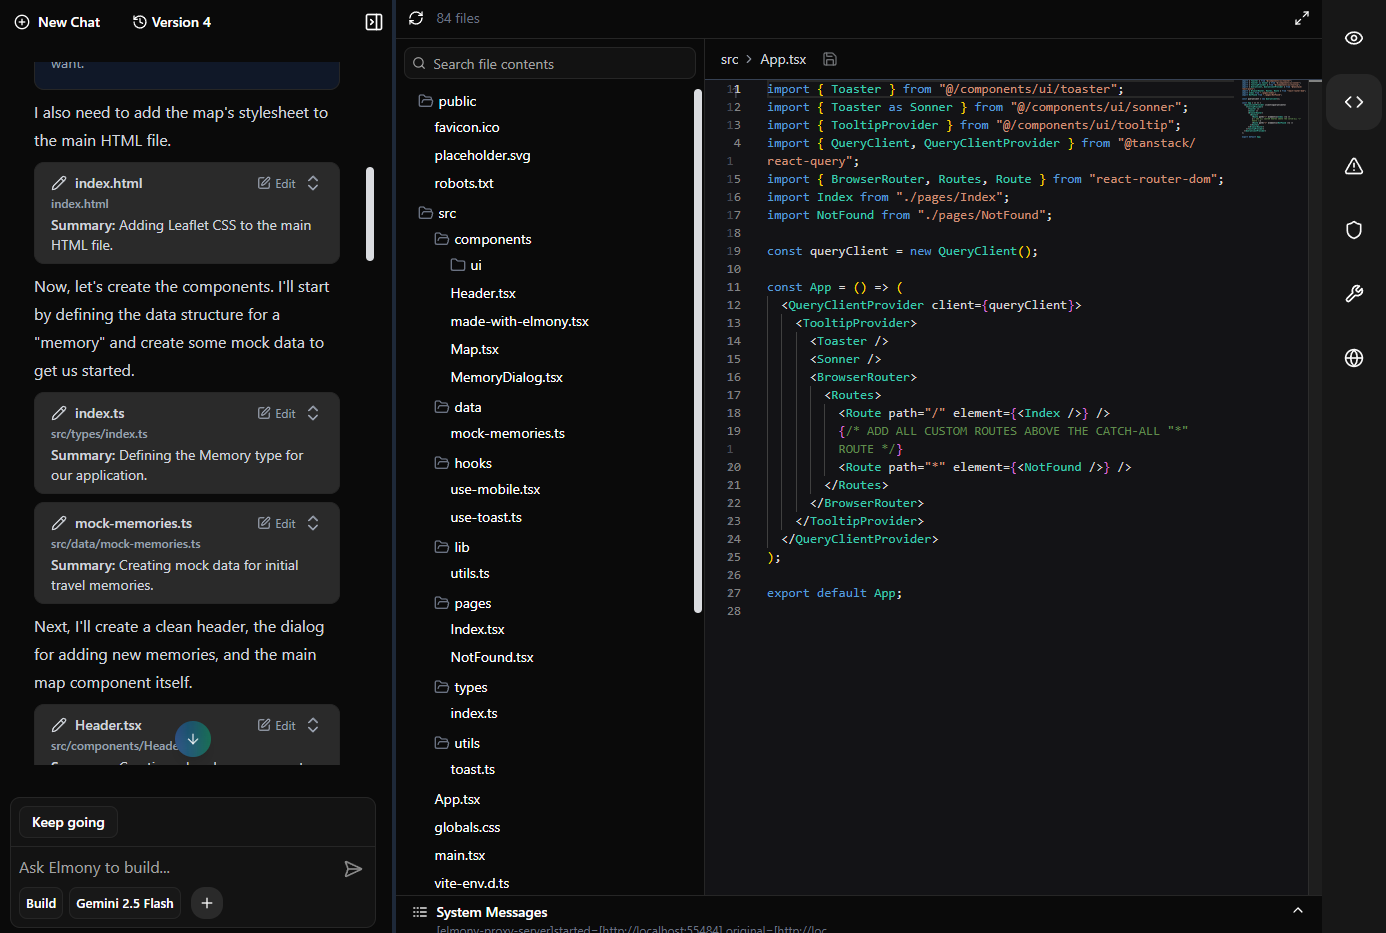Viewport: 1386px width, 933px height.
Task: Select the code editor view icon
Action: pyautogui.click(x=1353, y=101)
